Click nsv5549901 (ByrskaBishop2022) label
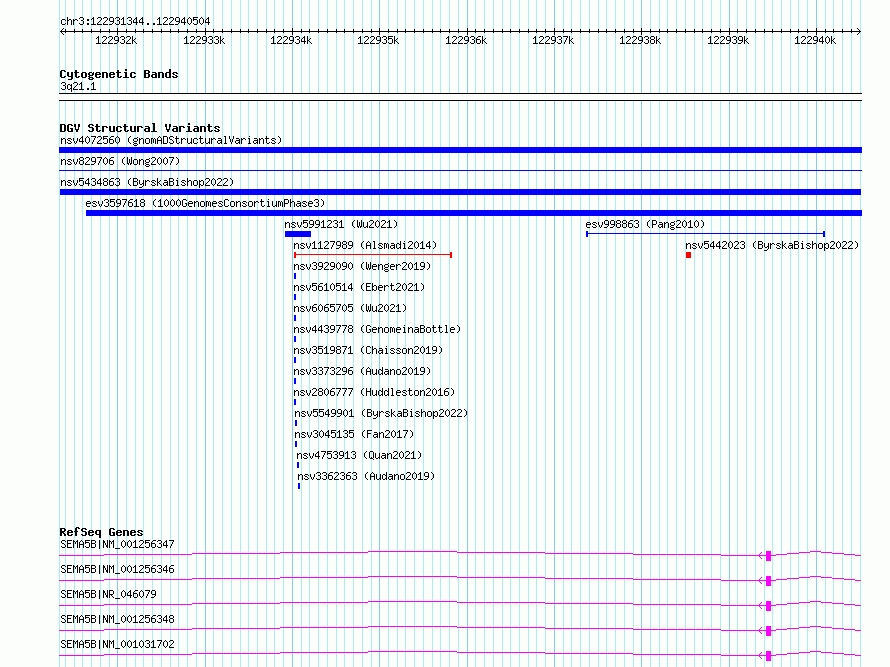 (381, 413)
